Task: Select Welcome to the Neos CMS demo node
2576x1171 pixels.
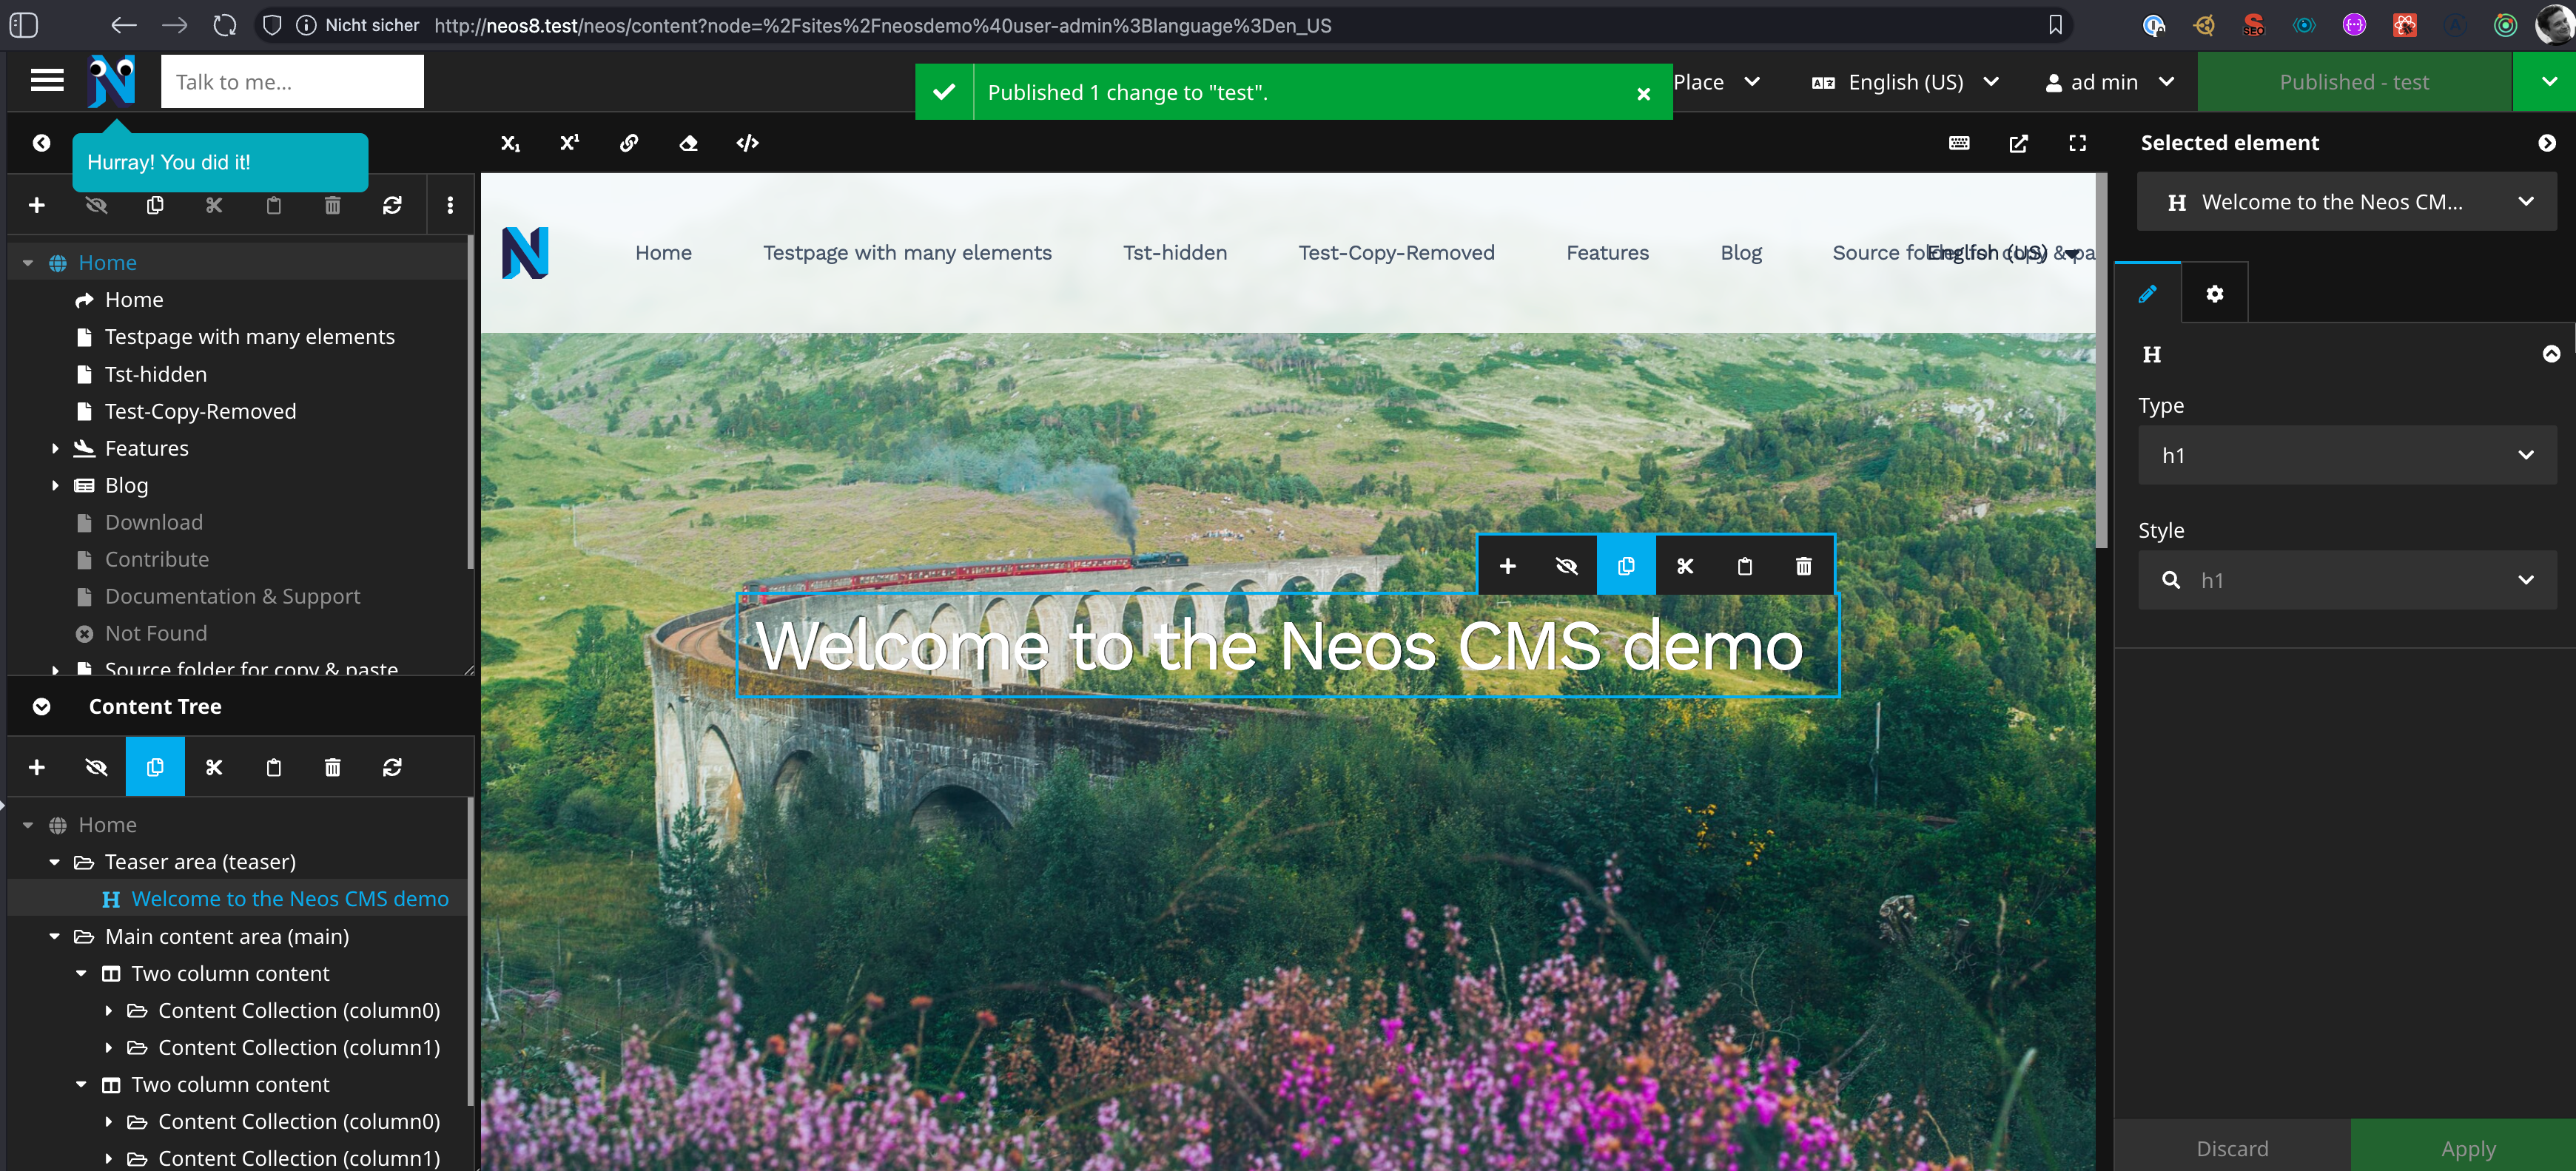Action: tap(290, 899)
